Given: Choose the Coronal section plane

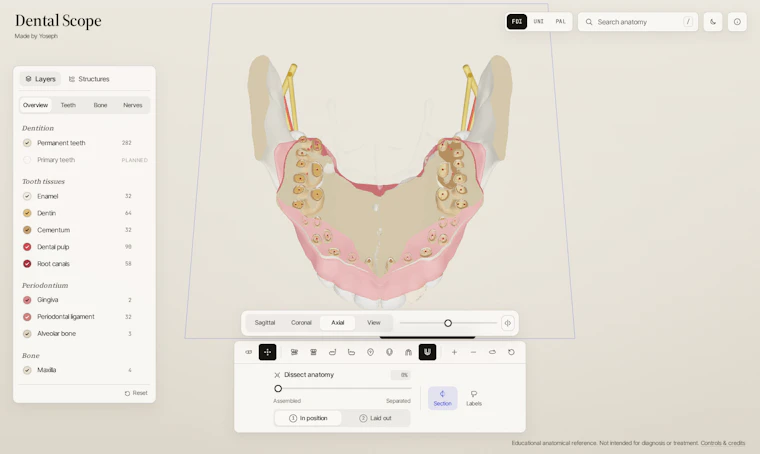Looking at the screenshot, I should pyautogui.click(x=301, y=323).
